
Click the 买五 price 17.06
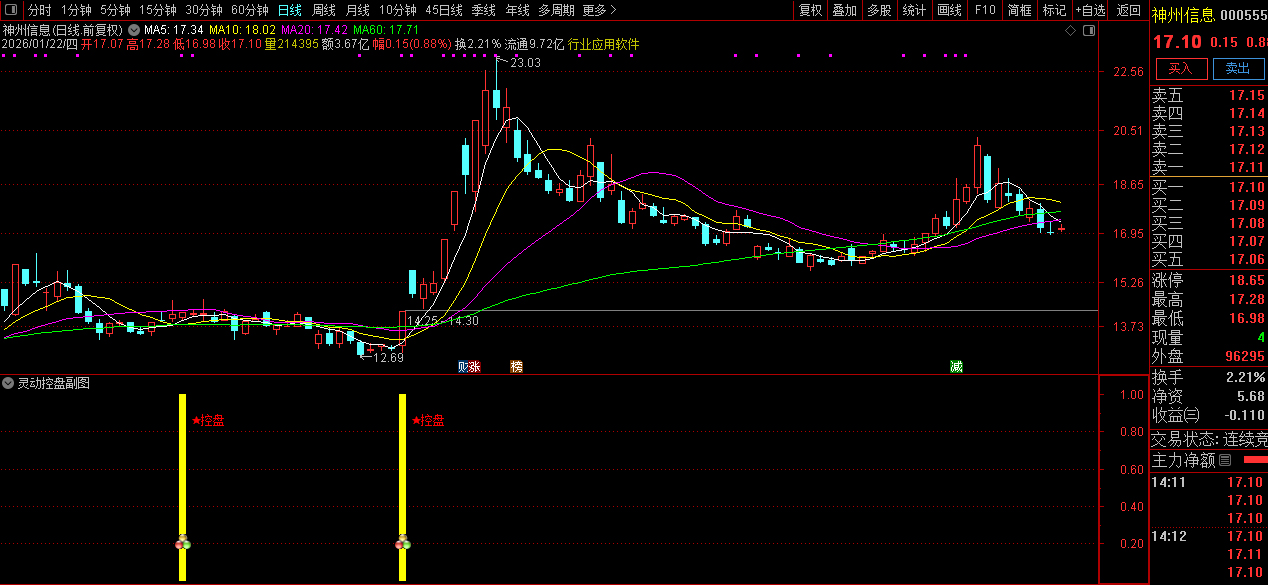(x=1246, y=259)
